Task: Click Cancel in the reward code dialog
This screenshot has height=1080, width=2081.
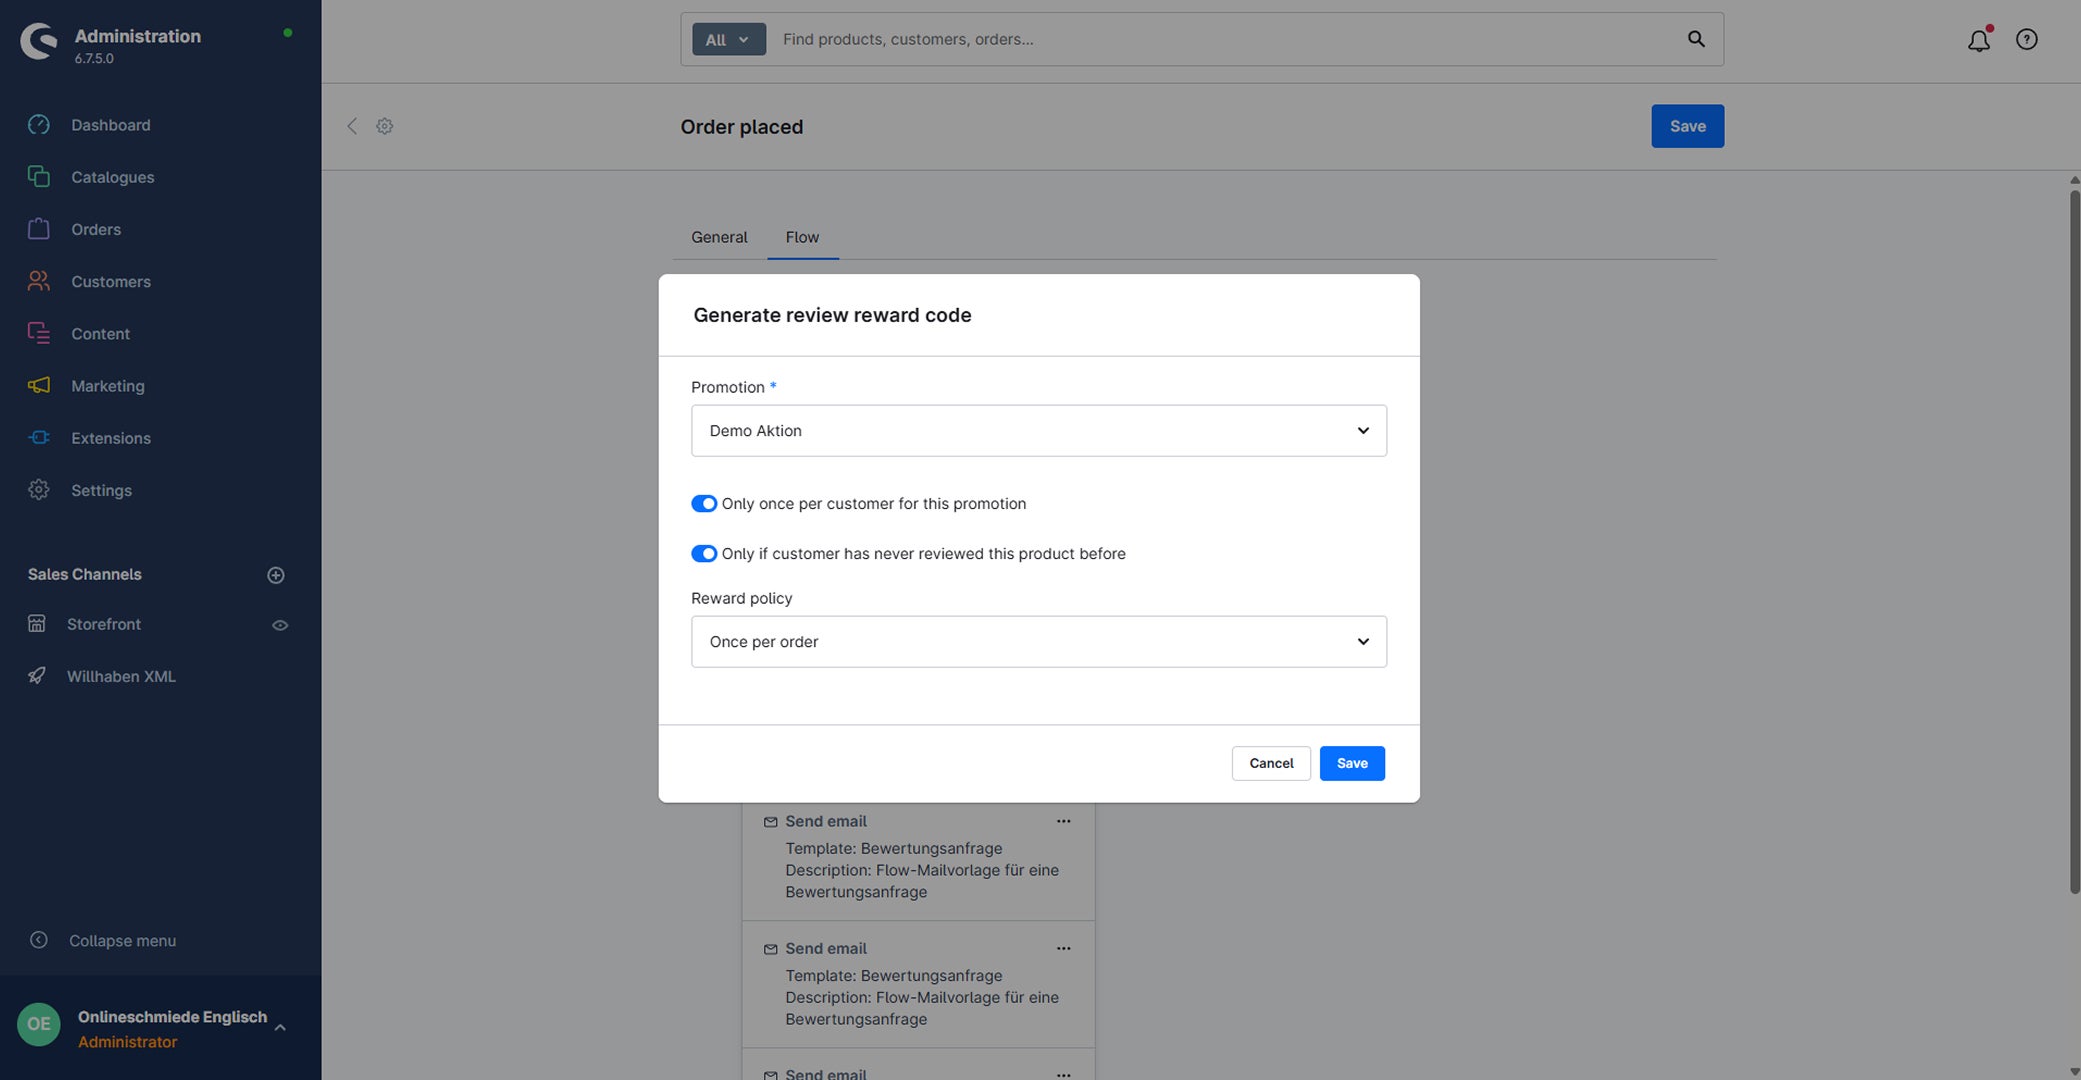Action: [1271, 764]
